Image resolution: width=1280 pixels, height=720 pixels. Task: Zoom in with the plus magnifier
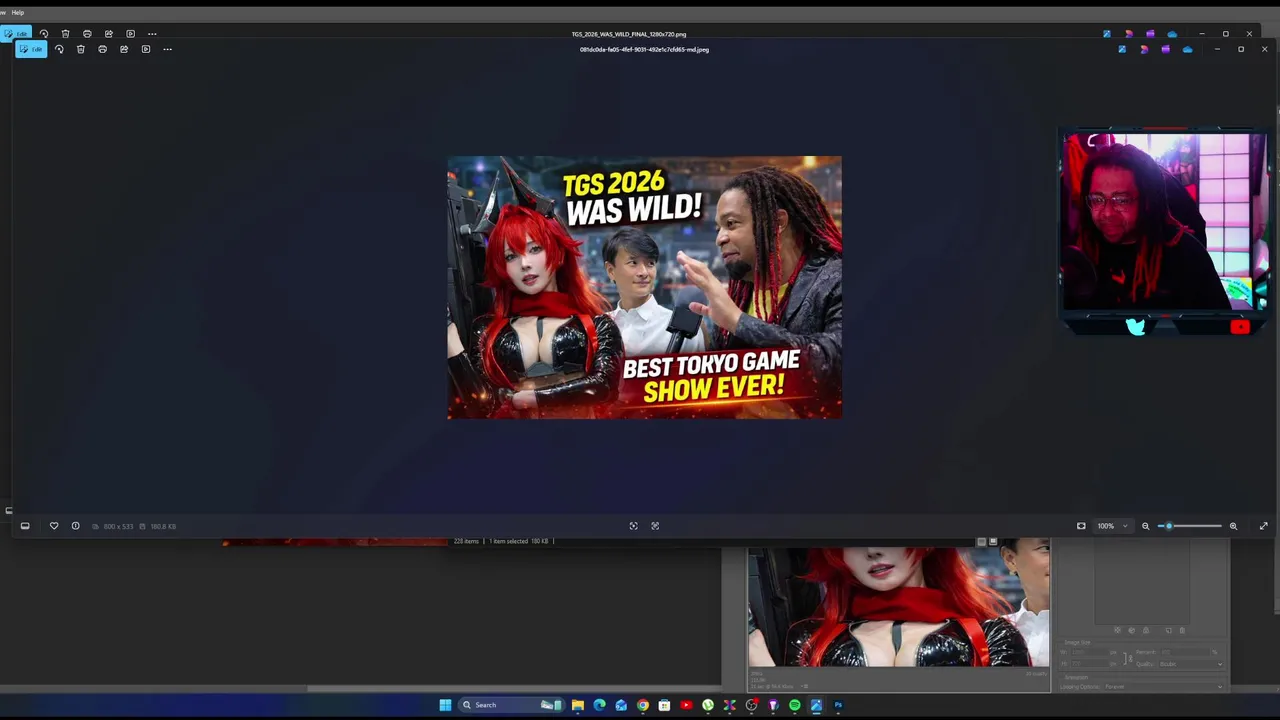[1233, 526]
